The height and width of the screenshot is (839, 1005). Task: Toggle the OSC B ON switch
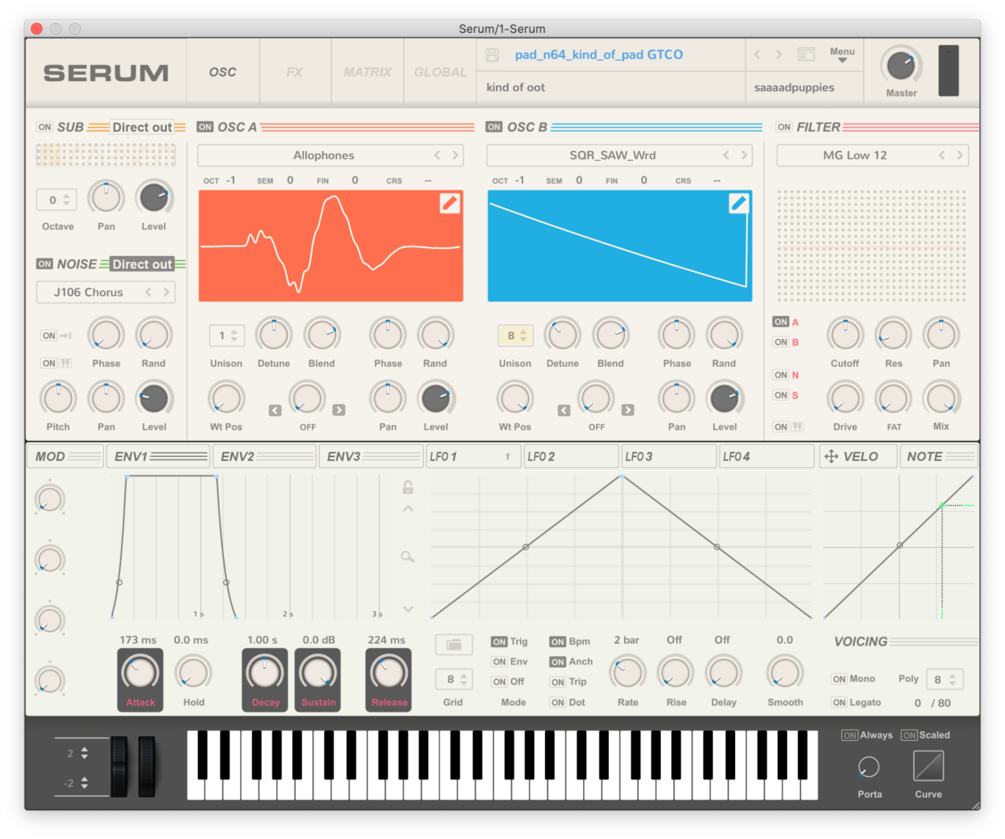[494, 127]
